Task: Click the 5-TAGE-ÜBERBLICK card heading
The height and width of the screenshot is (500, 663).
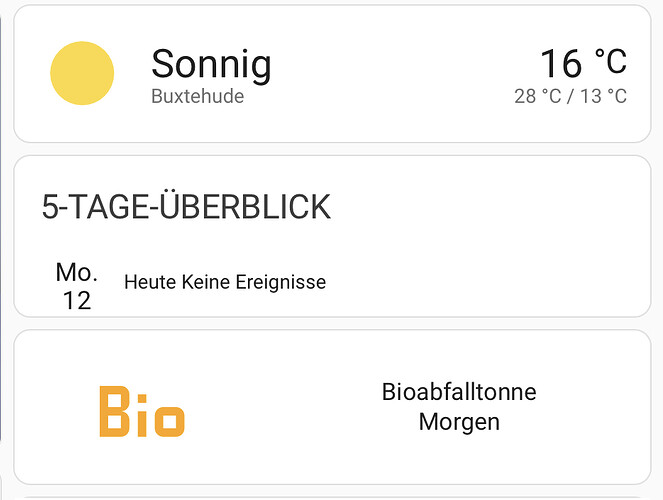Action: 186,207
